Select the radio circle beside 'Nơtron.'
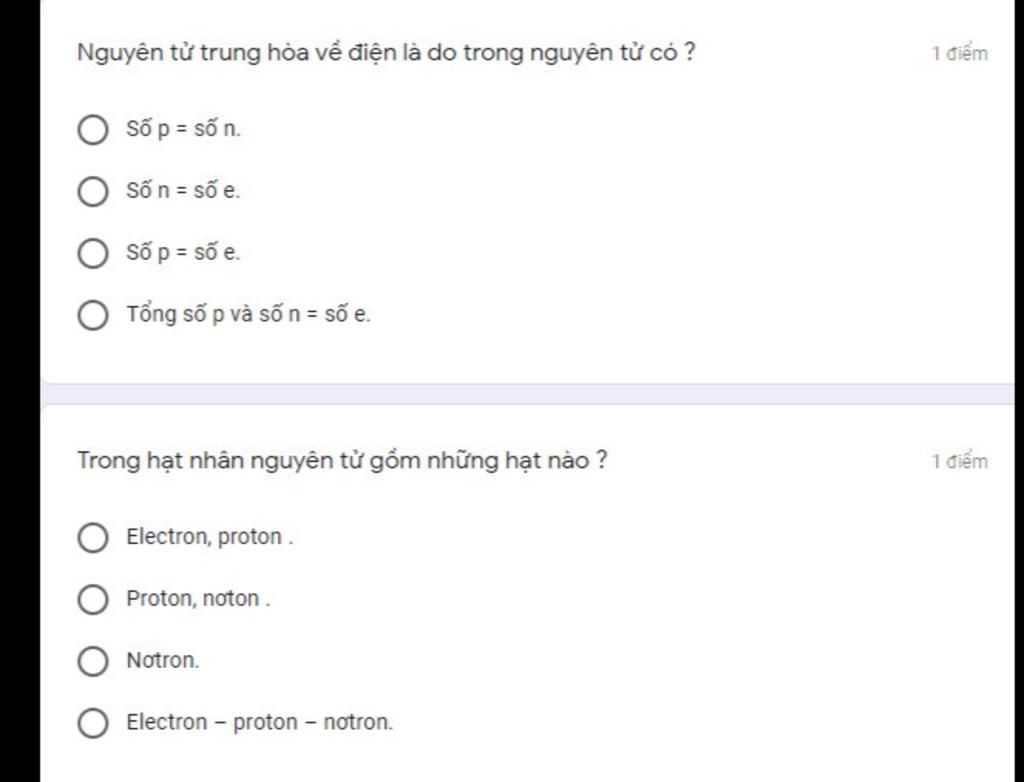 93,661
